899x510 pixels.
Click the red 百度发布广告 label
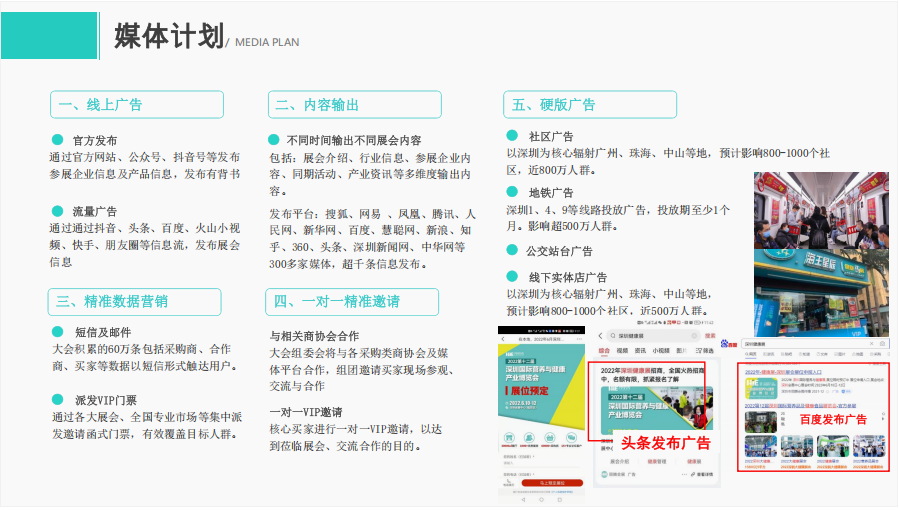coord(832,419)
